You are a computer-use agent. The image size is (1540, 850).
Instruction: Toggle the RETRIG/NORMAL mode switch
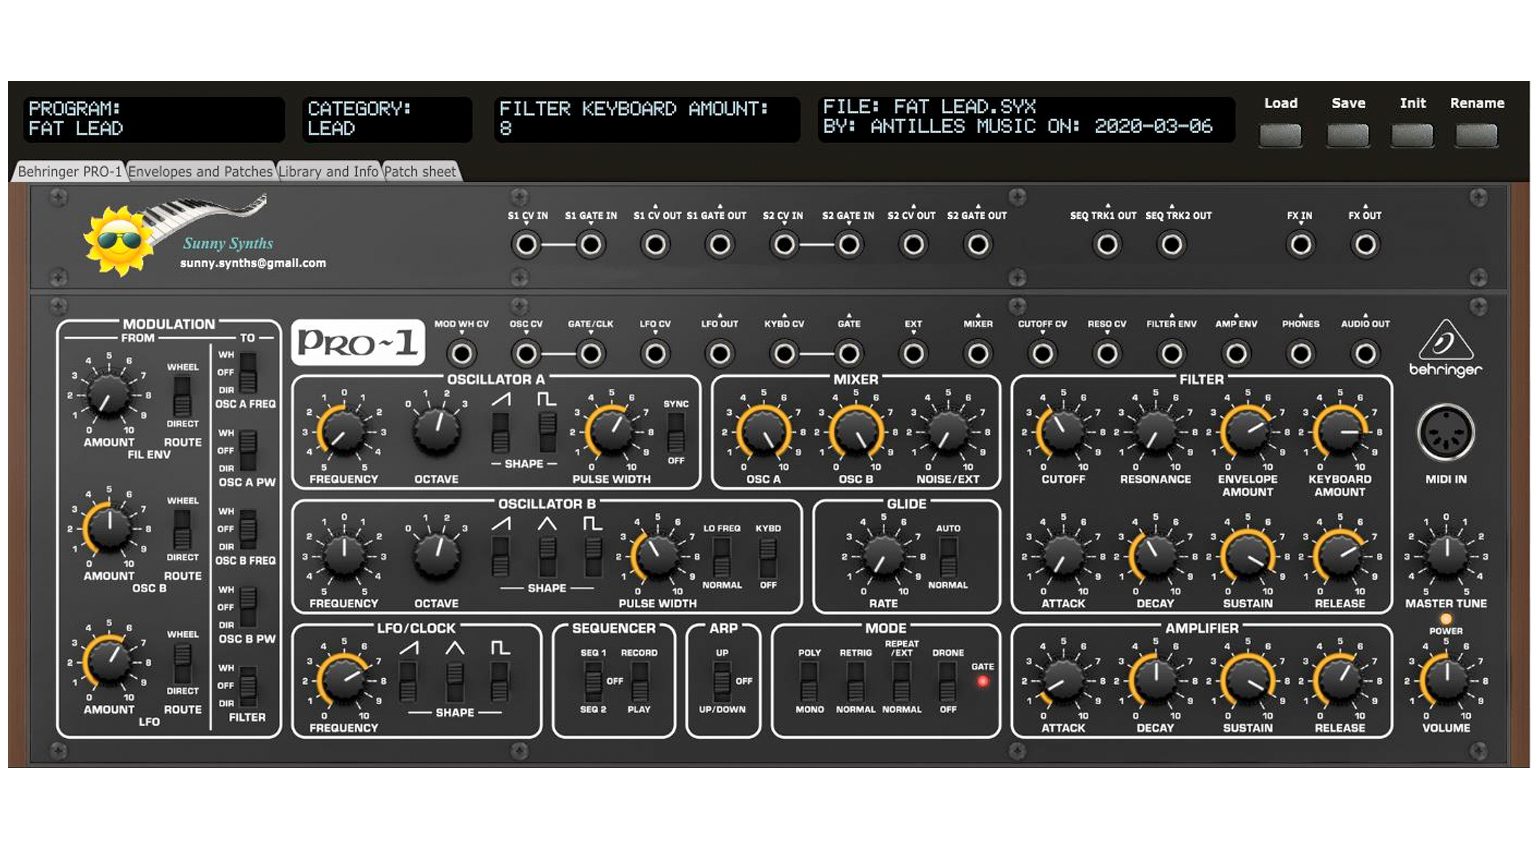[855, 681]
